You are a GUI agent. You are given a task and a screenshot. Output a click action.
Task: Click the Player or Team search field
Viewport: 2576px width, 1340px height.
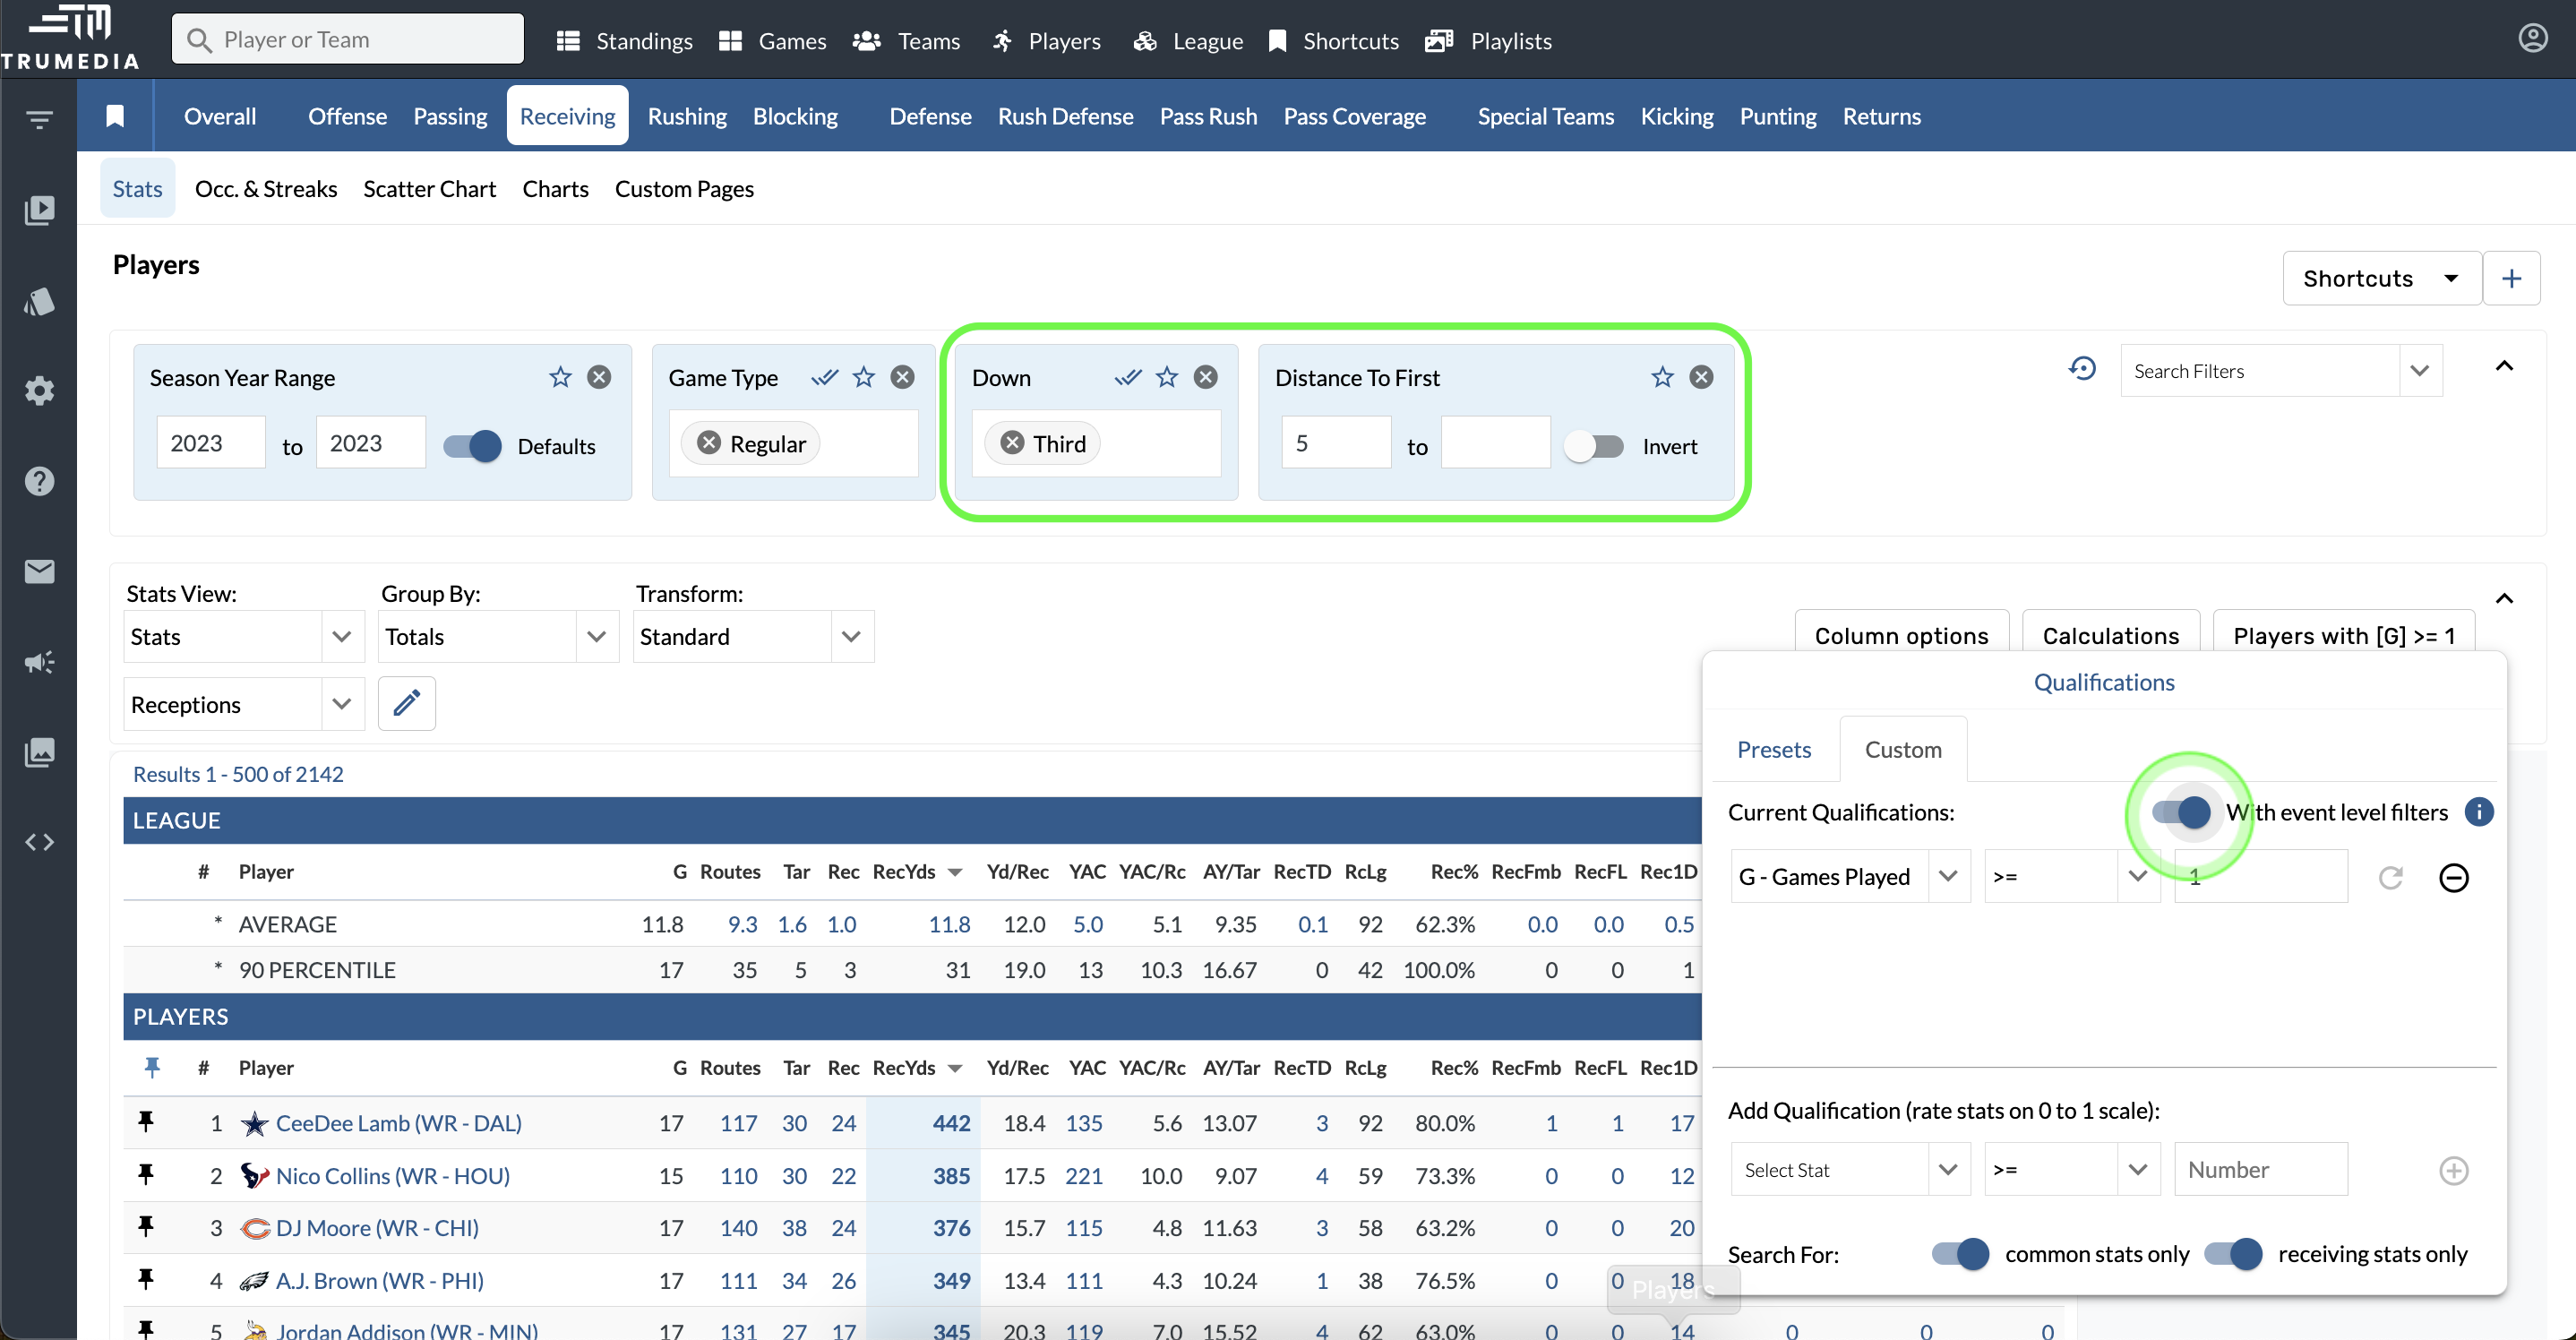pos(347,40)
